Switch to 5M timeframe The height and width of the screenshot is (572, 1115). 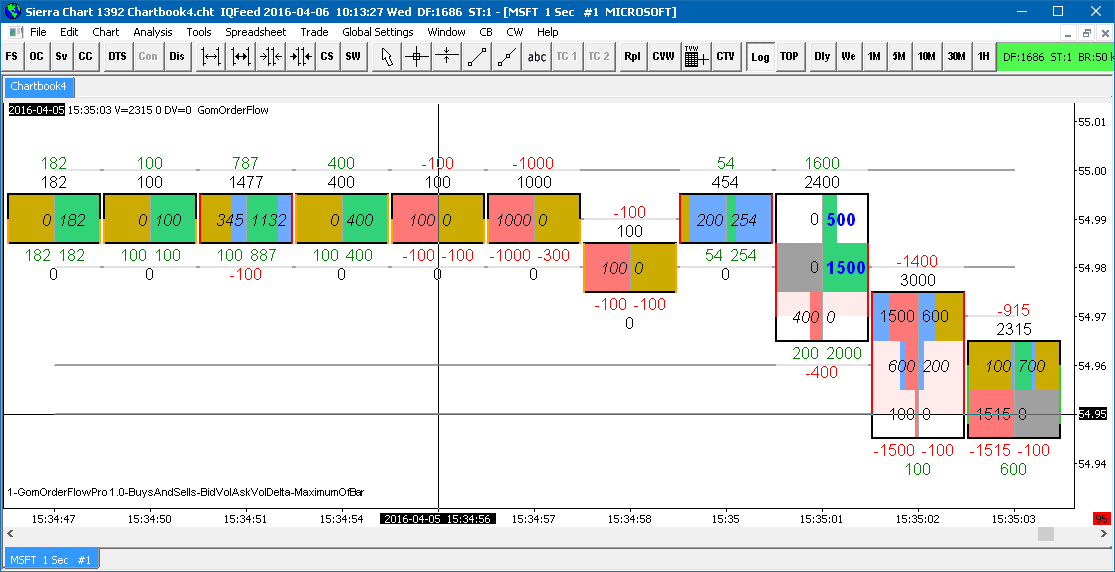pyautogui.click(x=899, y=57)
